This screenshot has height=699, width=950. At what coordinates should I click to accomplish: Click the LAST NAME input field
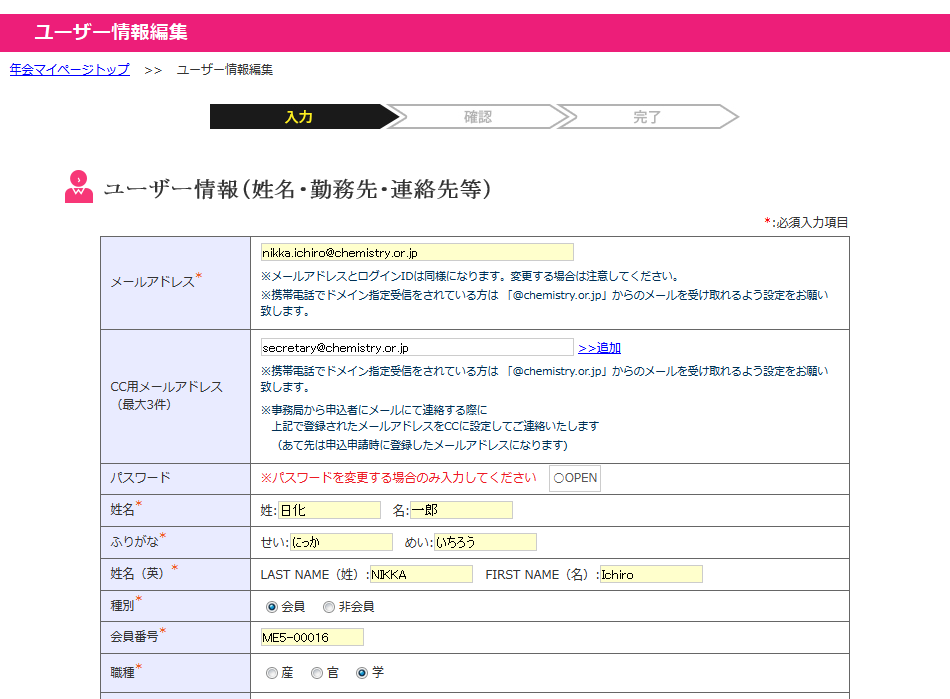(x=421, y=574)
